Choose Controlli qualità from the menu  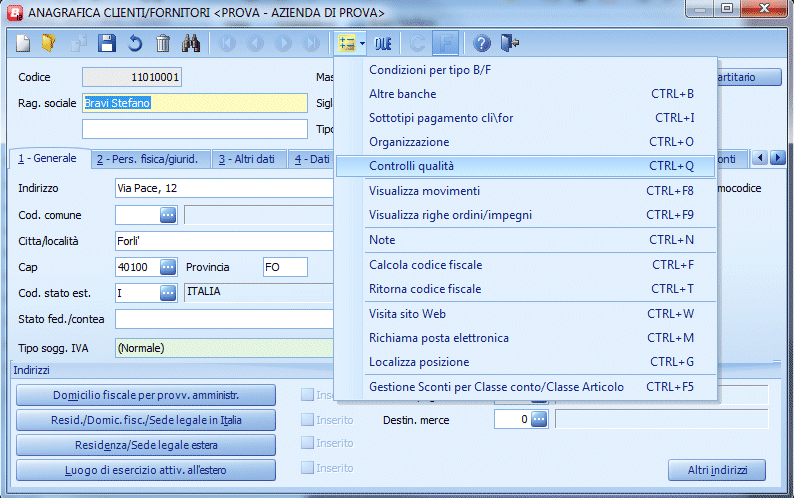pos(525,166)
